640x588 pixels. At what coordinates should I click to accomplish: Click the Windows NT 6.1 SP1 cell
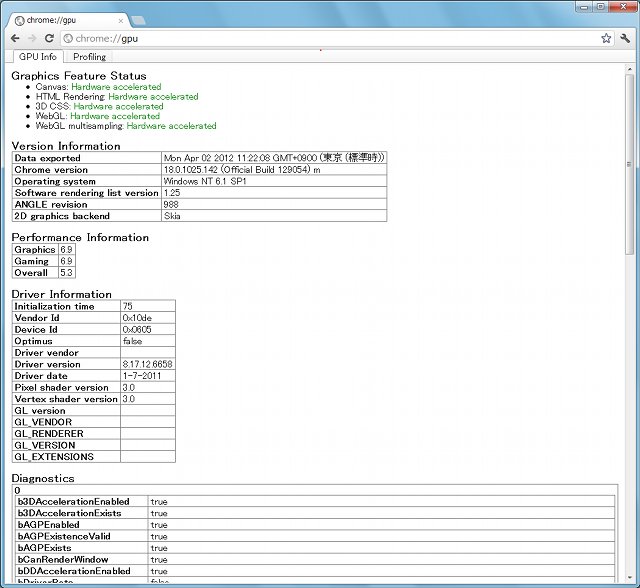pos(274,181)
